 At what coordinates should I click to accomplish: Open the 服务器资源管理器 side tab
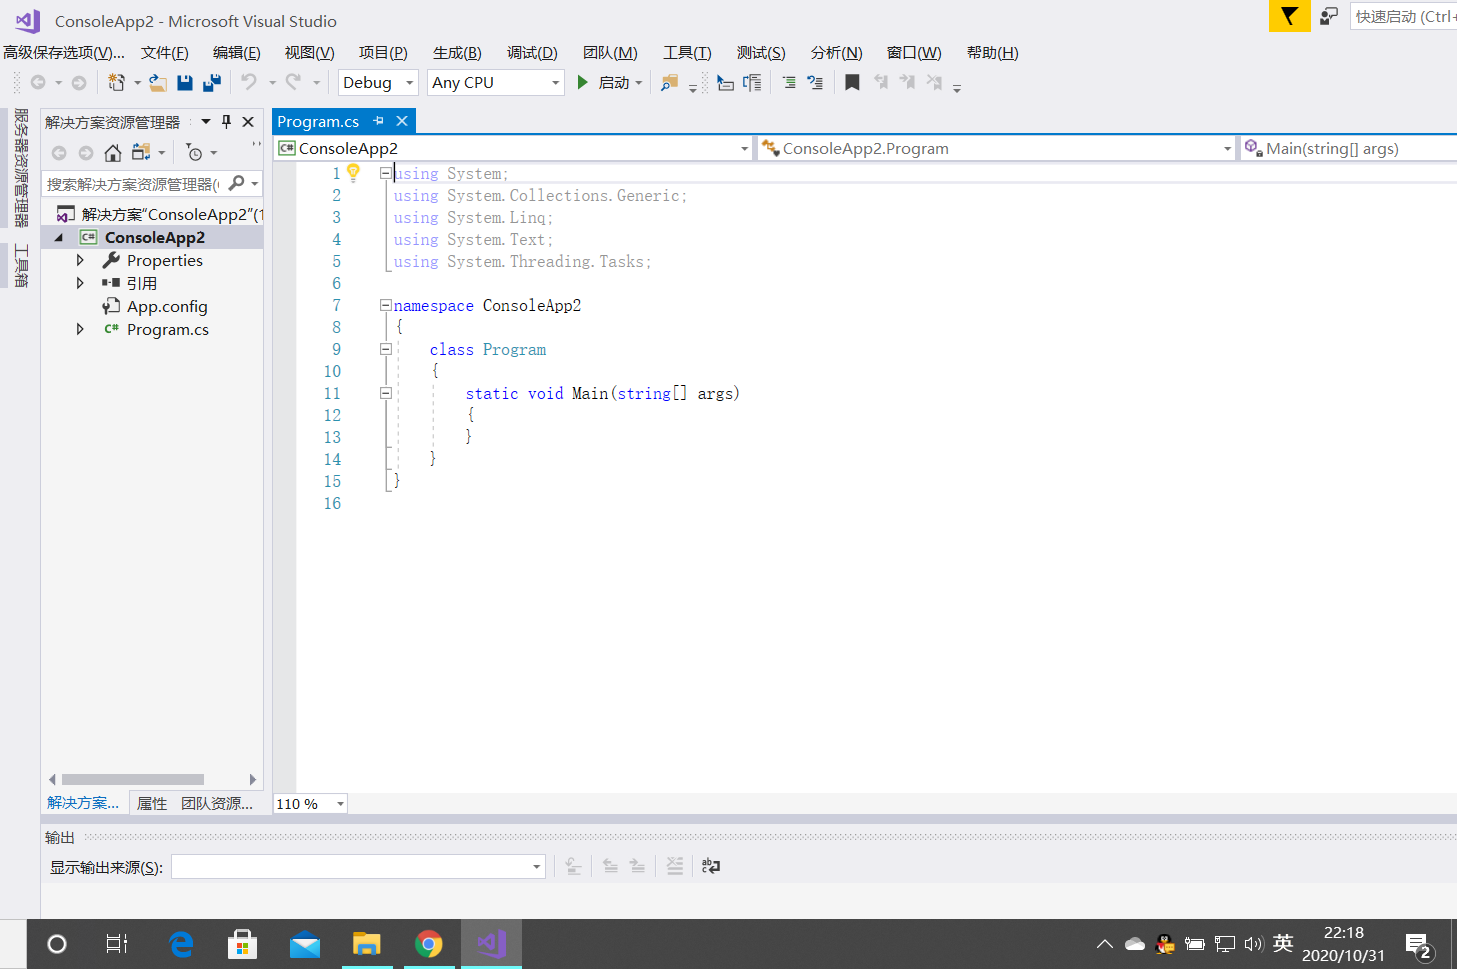tap(20, 168)
